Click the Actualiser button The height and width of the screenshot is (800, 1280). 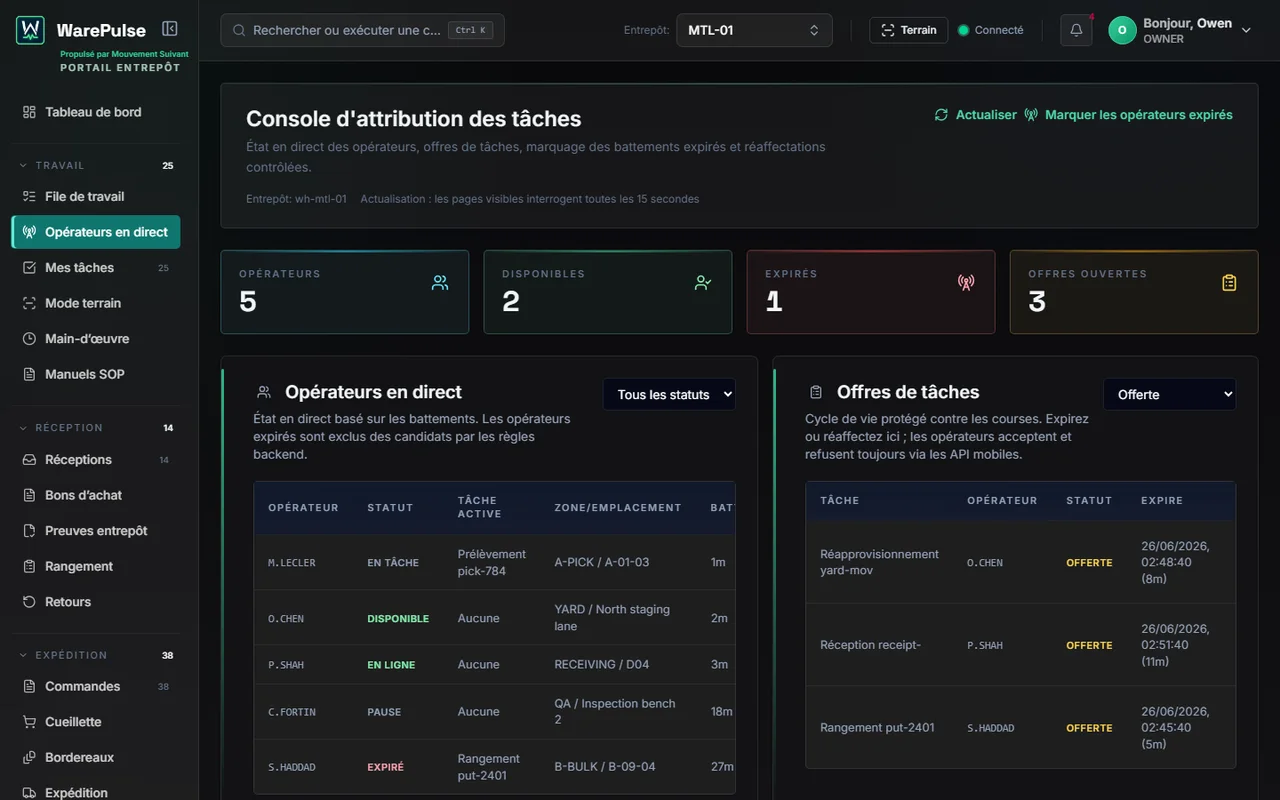[975, 115]
